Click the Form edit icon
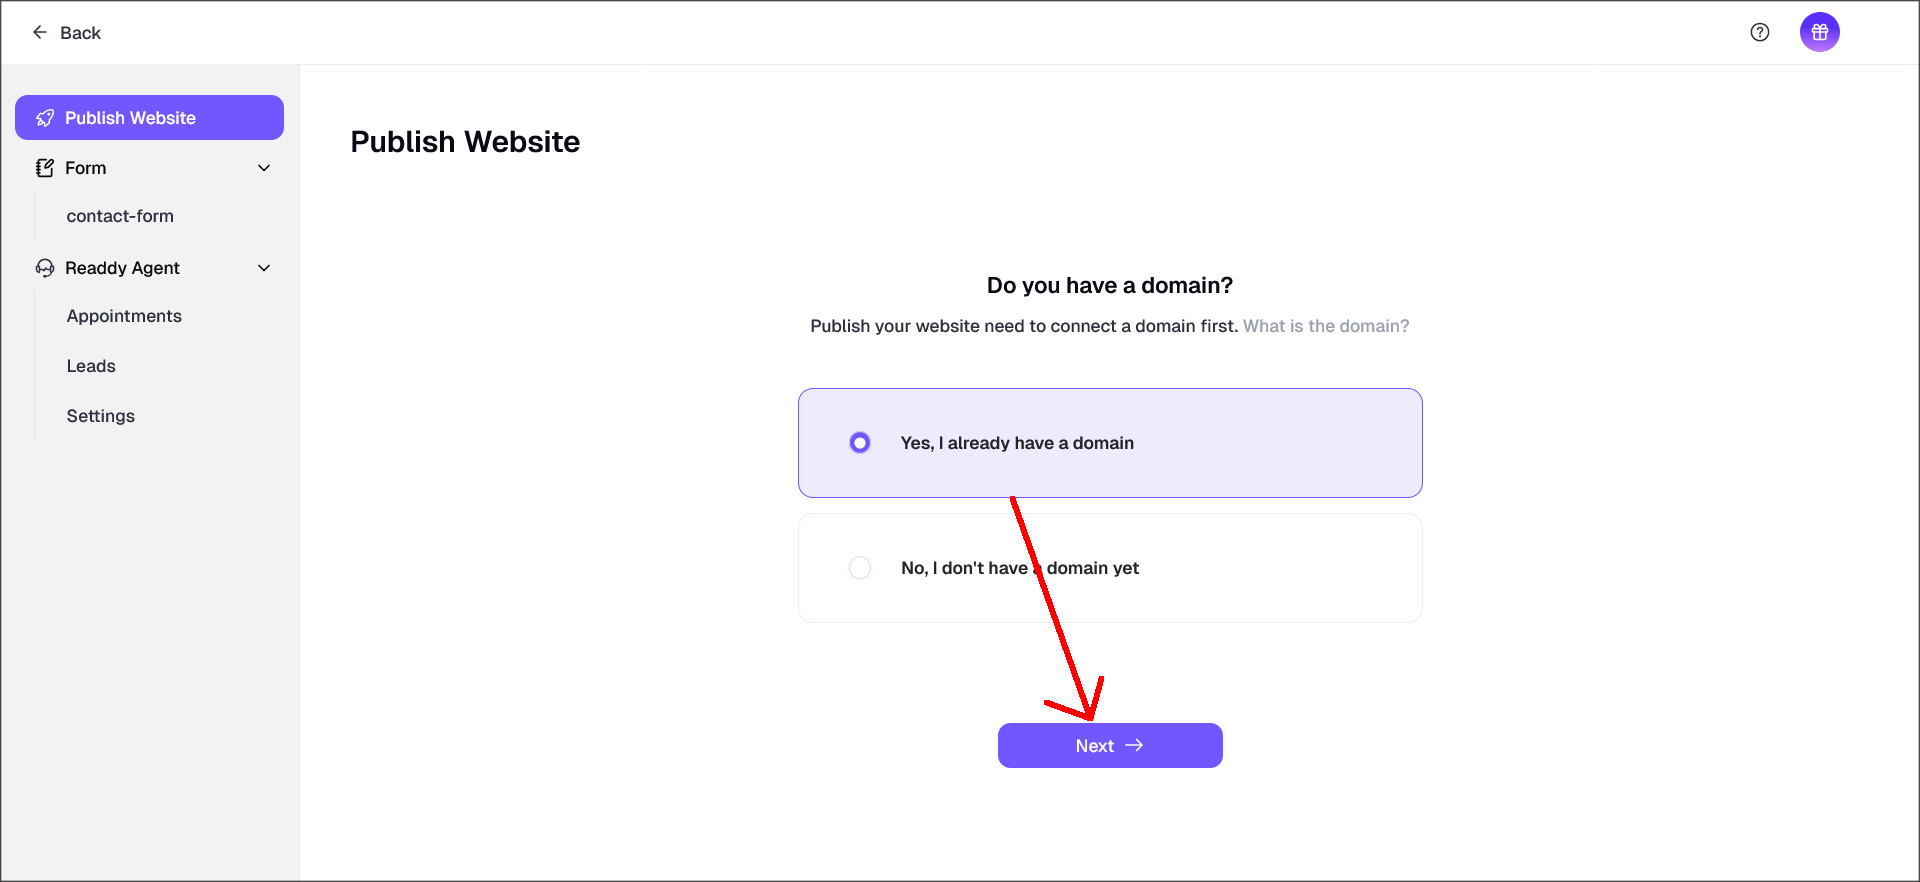1920x882 pixels. coord(44,168)
